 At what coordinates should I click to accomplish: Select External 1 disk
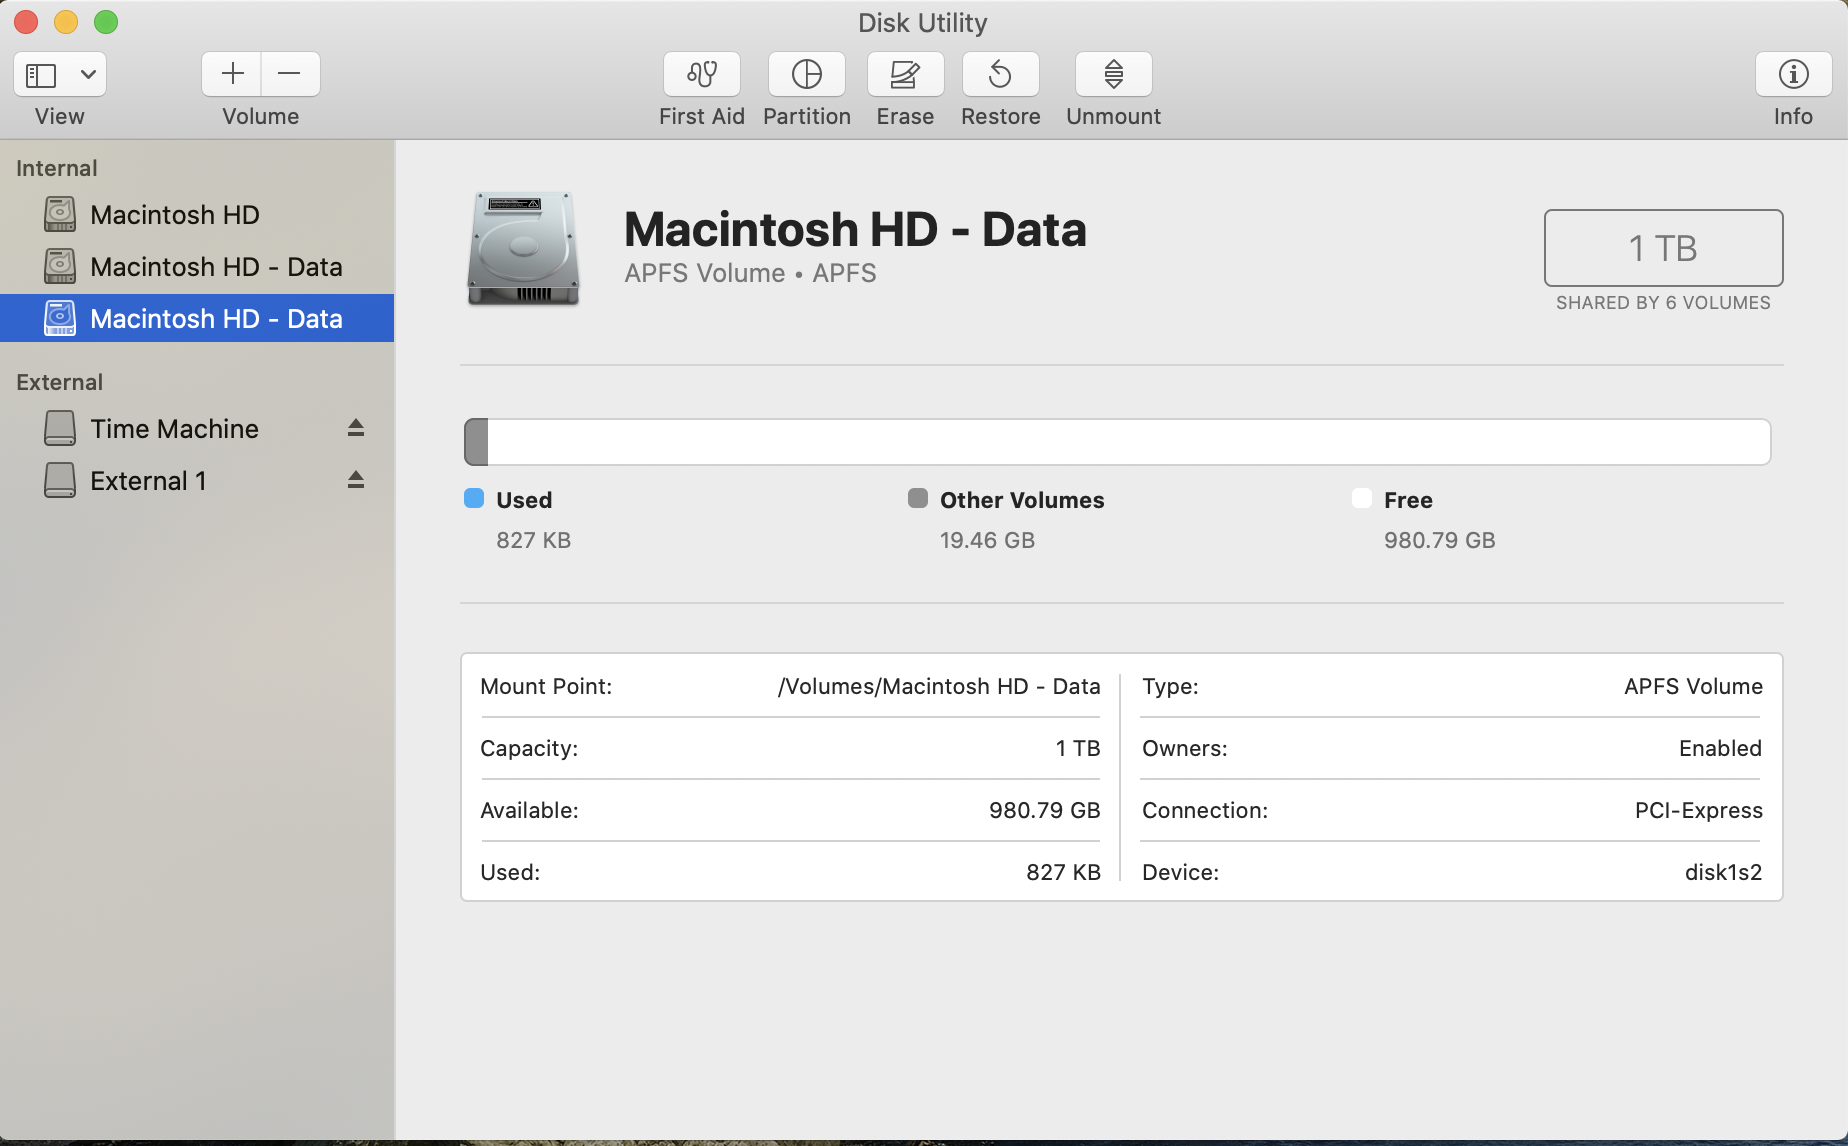(x=197, y=481)
